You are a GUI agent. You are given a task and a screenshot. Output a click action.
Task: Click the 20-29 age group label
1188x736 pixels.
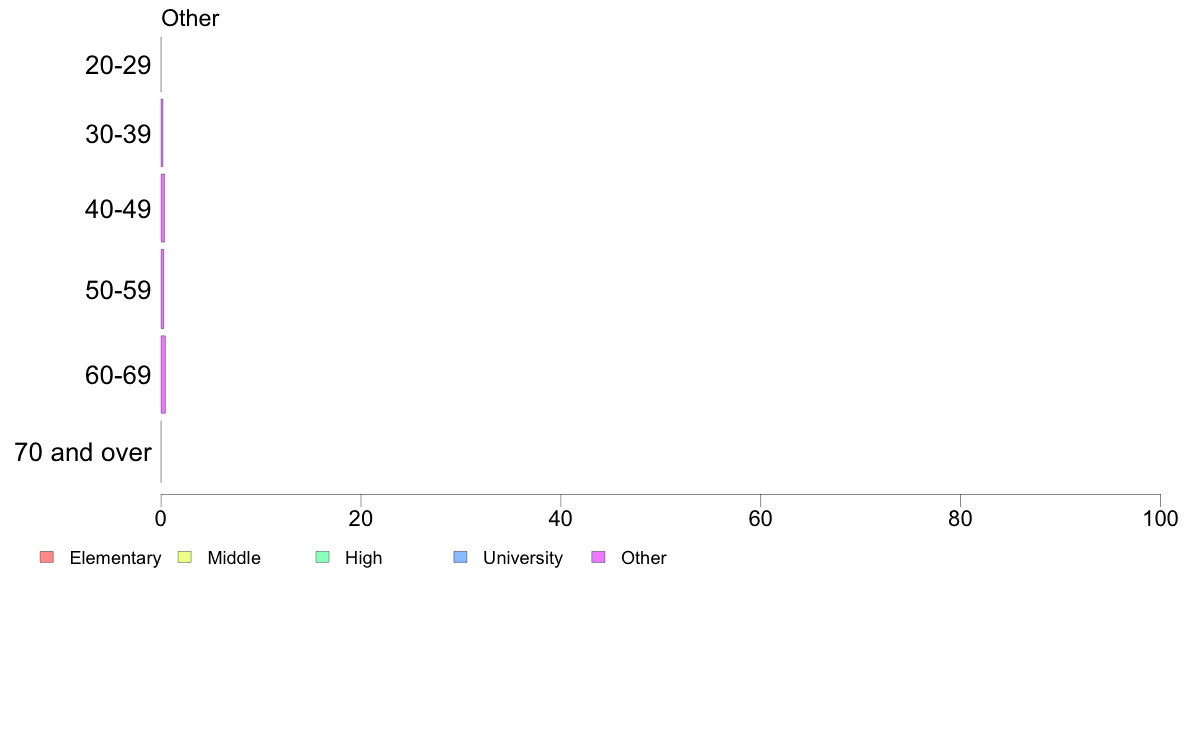tap(118, 65)
